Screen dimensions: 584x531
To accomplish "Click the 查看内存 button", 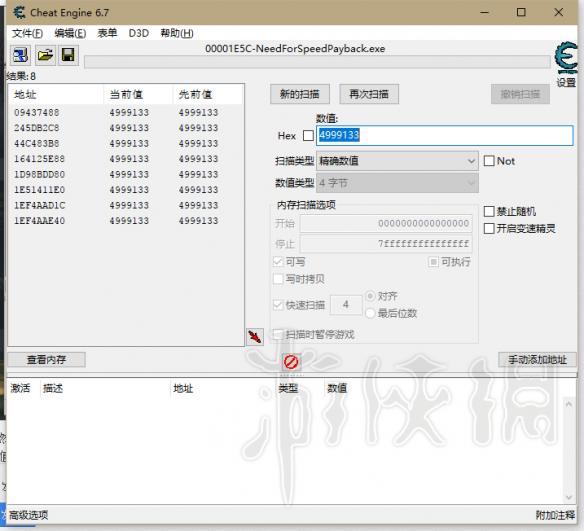I will (47, 359).
